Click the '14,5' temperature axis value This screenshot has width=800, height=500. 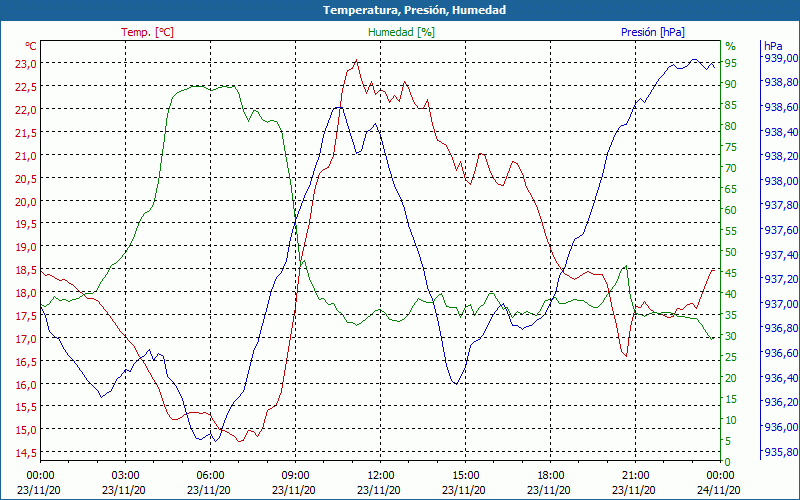pos(26,453)
